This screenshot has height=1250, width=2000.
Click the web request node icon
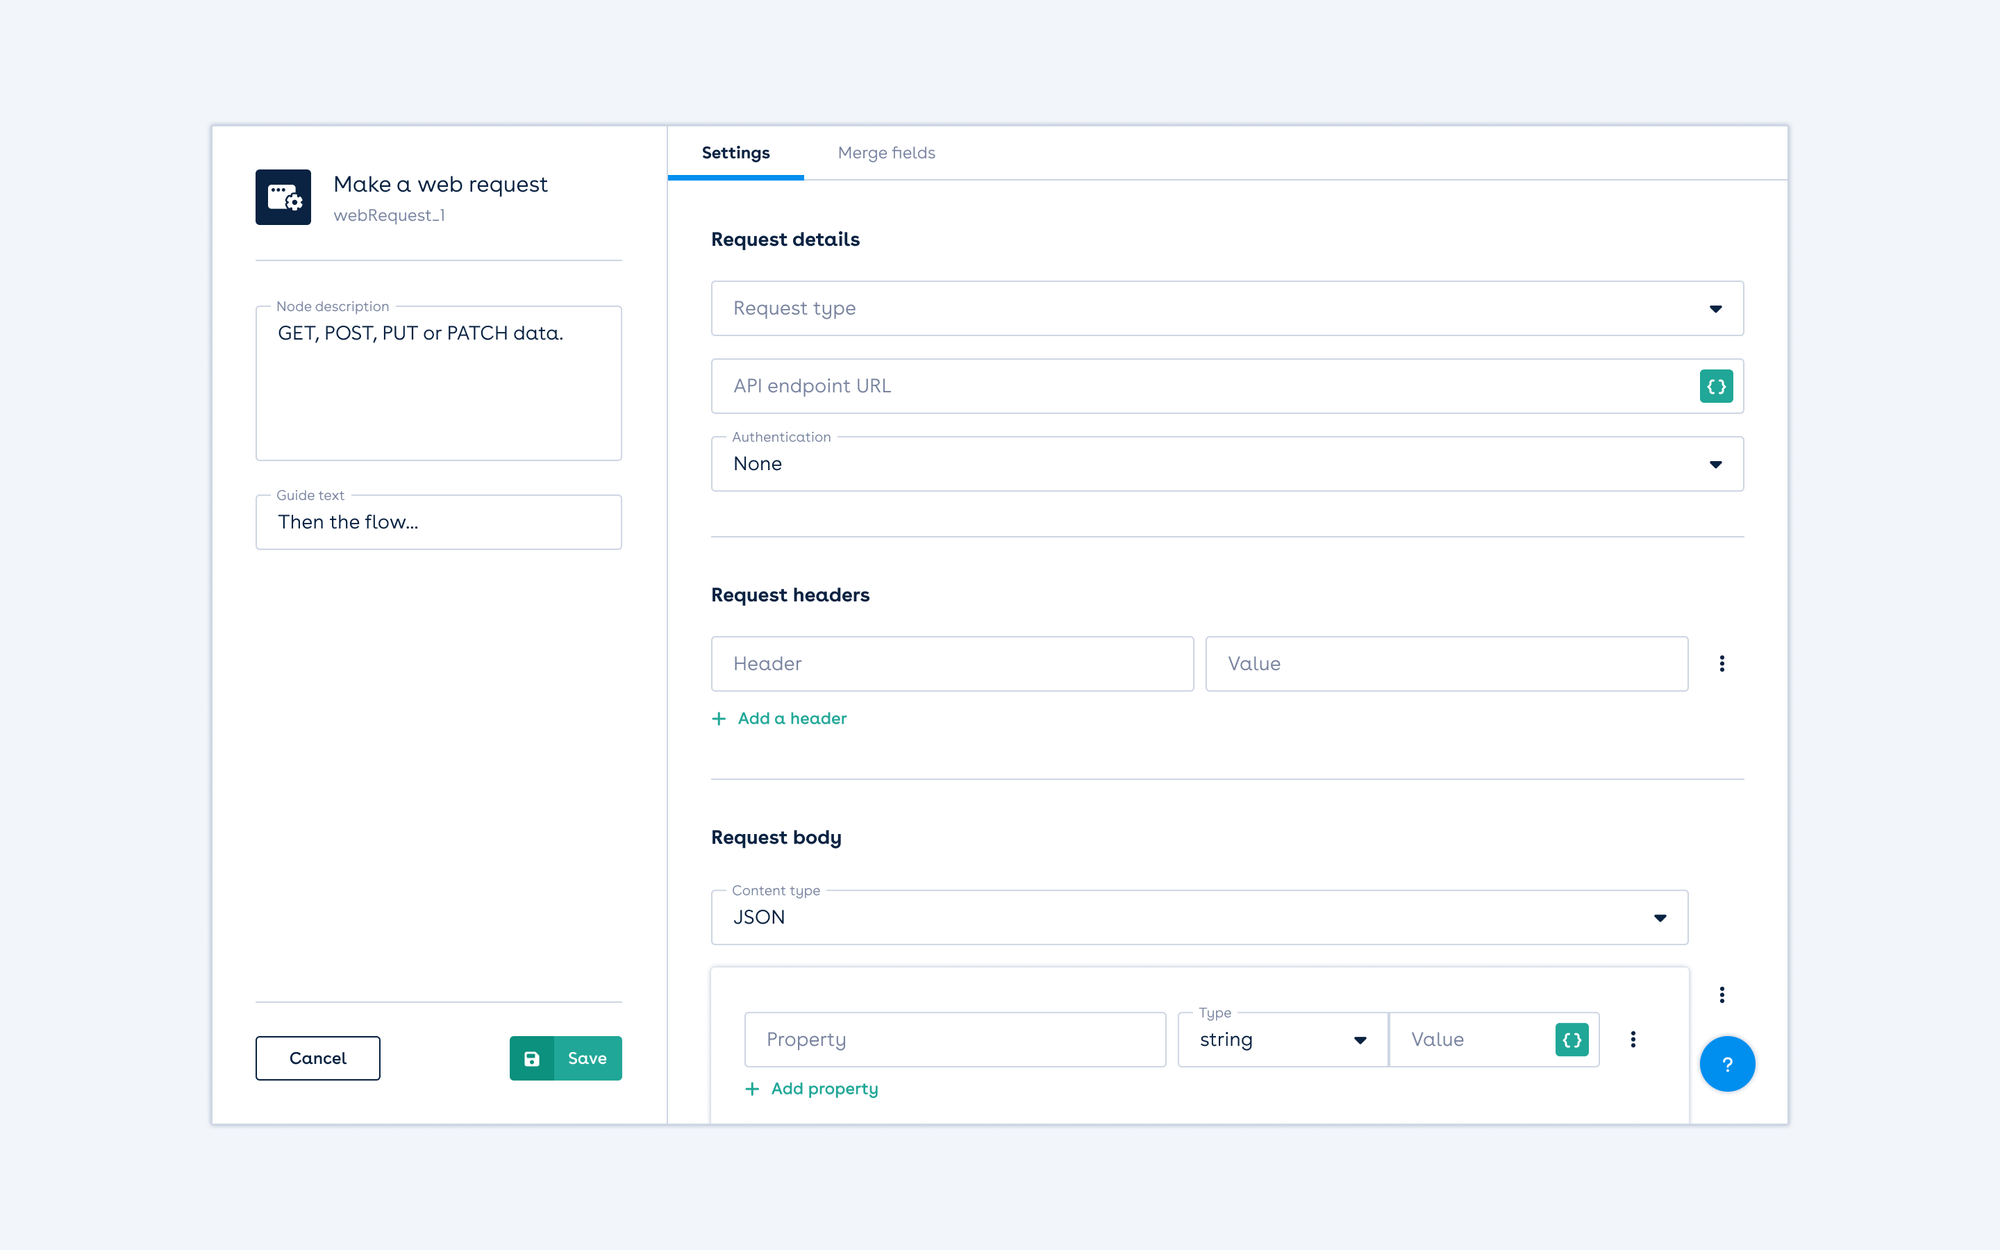tap(283, 197)
